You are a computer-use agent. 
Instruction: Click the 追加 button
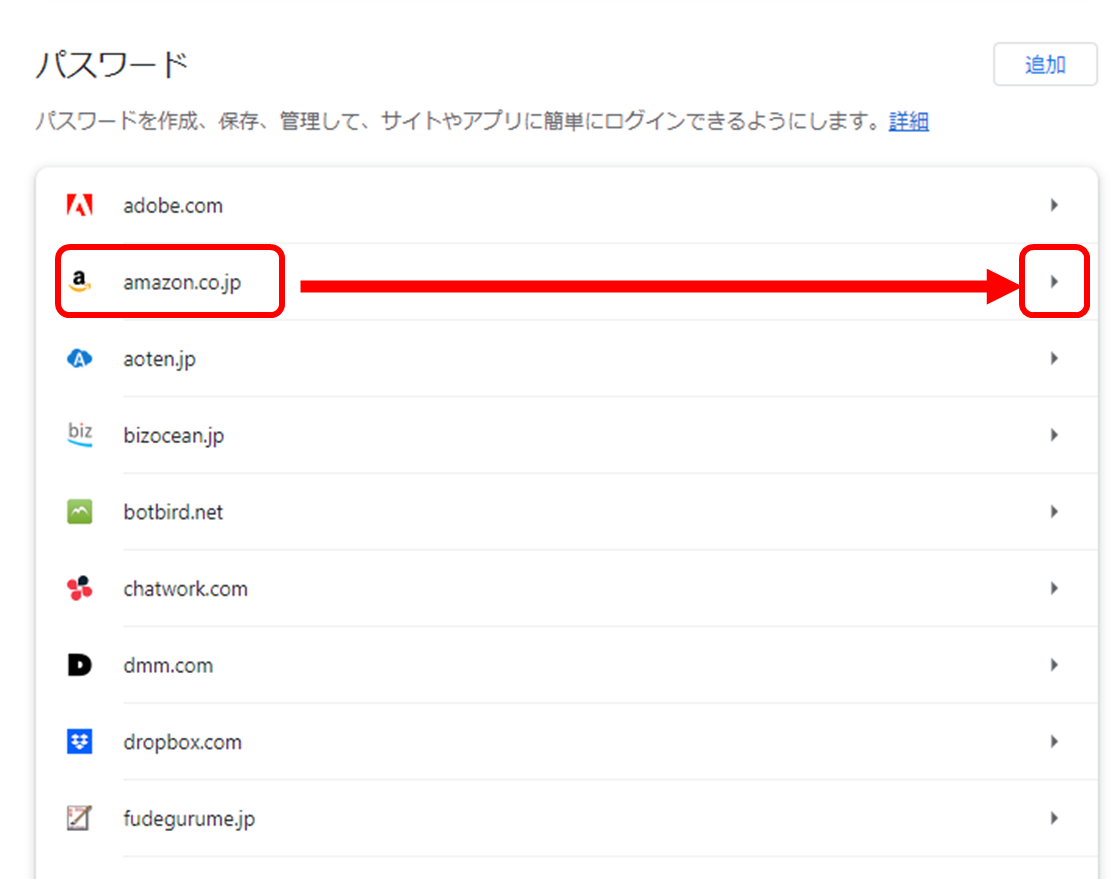tap(1045, 65)
